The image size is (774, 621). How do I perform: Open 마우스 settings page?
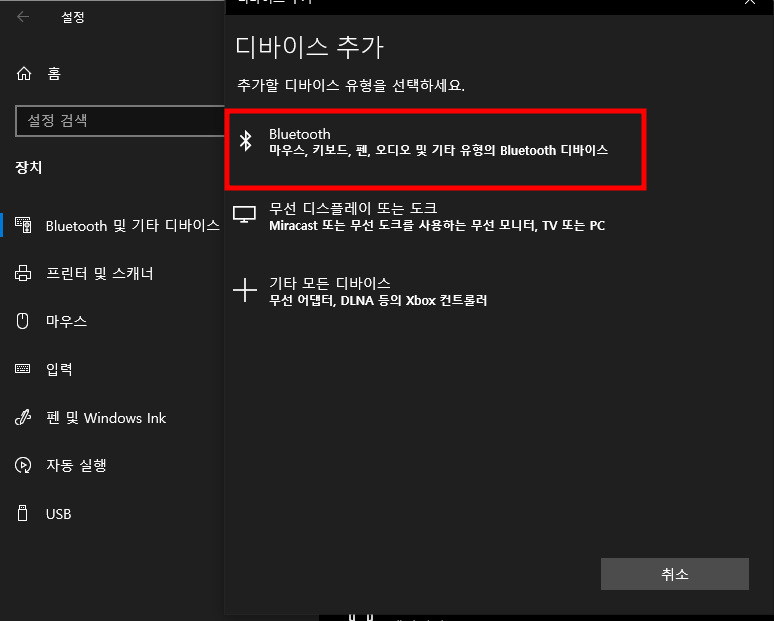(66, 321)
